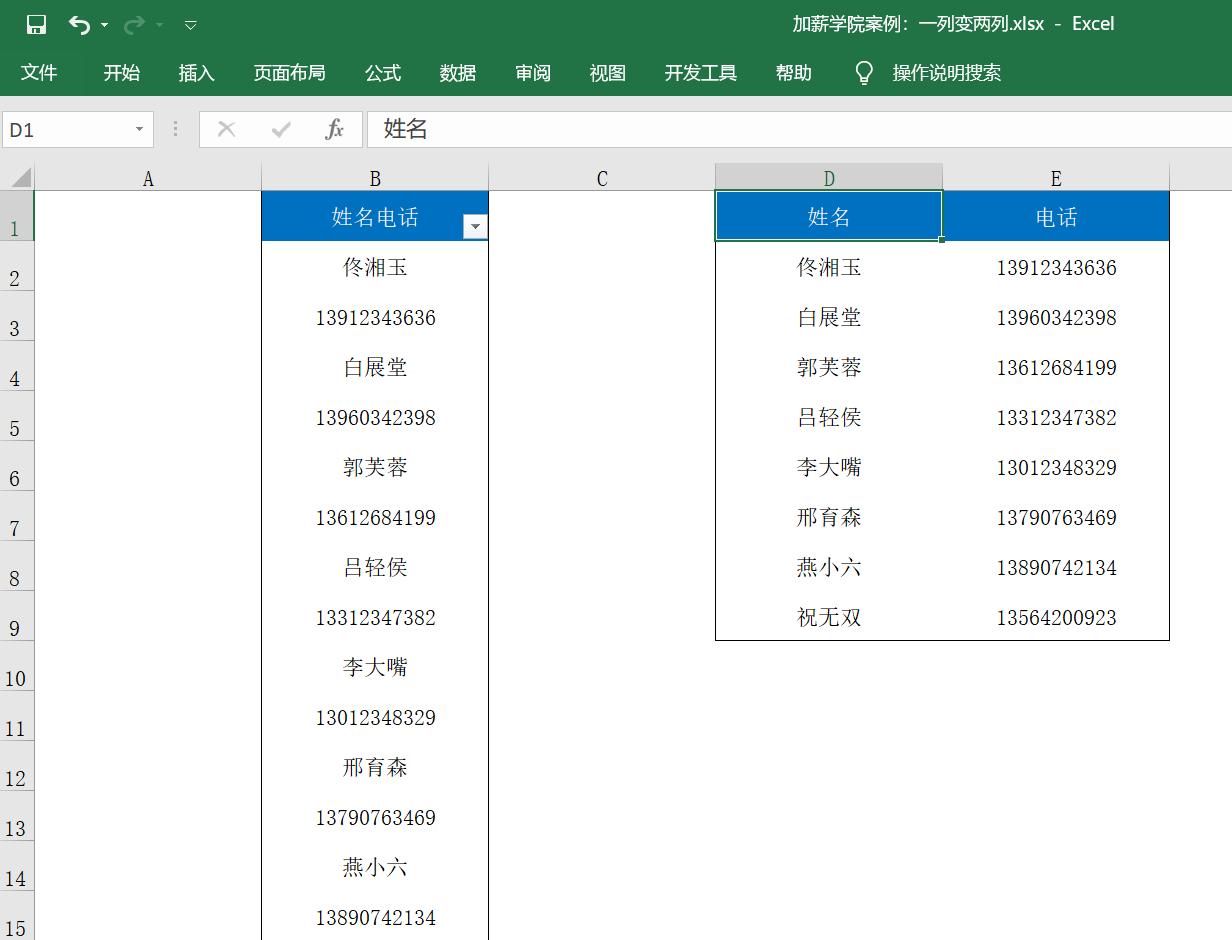Switch to the 数据 ribbon tab
The height and width of the screenshot is (940, 1232).
pos(457,72)
